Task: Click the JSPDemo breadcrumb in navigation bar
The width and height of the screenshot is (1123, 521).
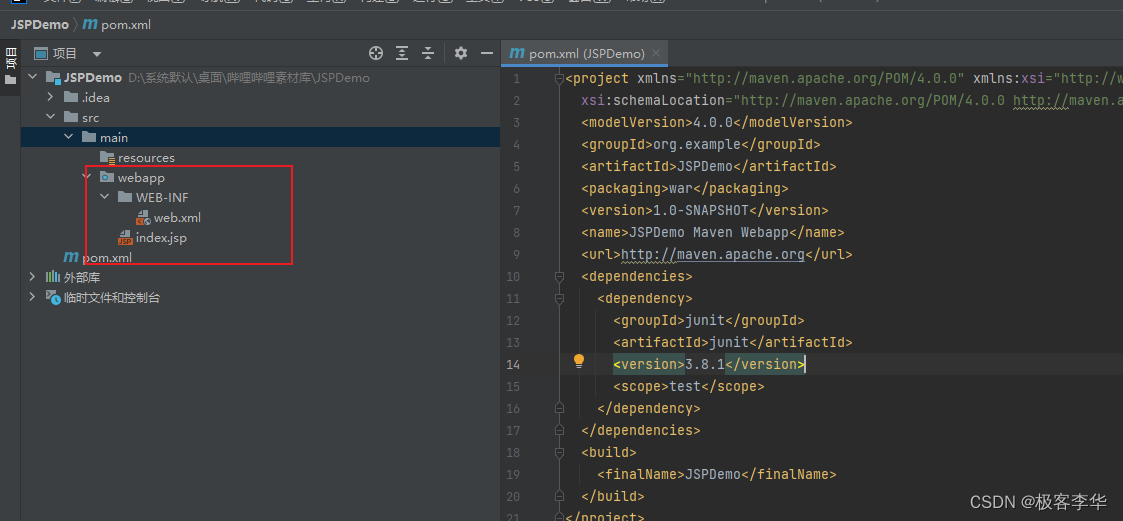Action: [40, 24]
